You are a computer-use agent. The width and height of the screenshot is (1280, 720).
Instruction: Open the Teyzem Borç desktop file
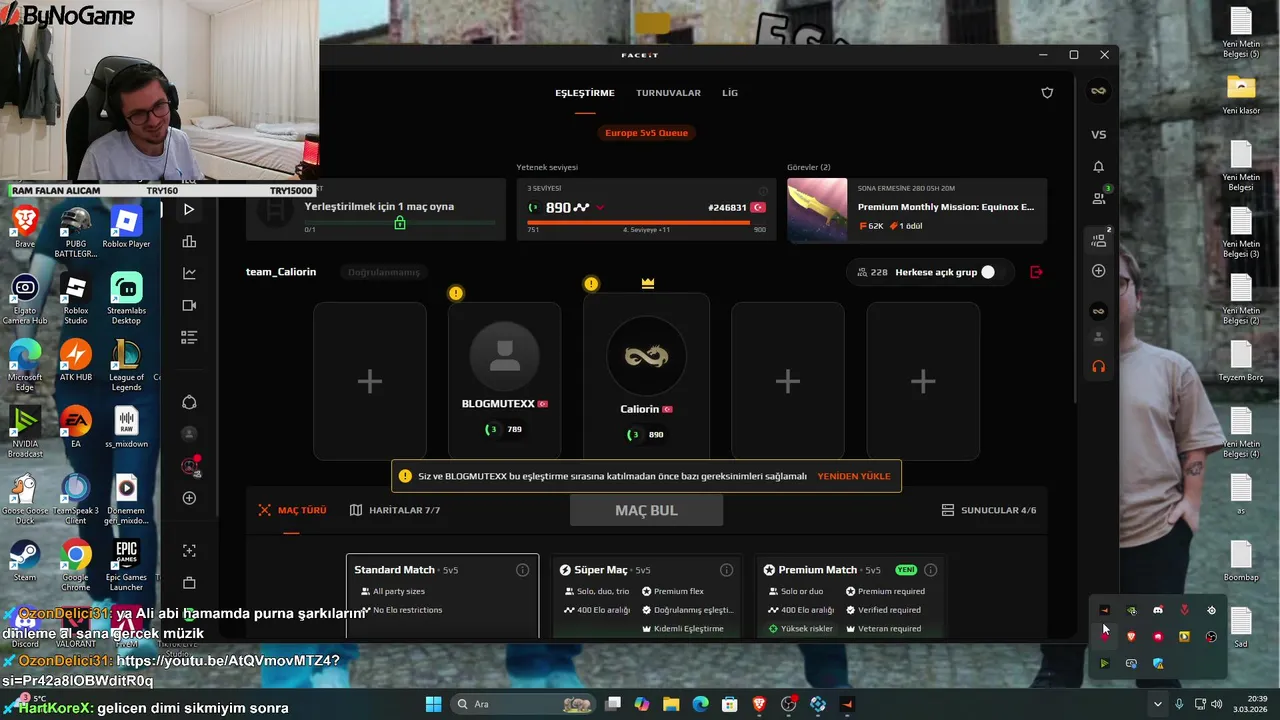click(1241, 362)
